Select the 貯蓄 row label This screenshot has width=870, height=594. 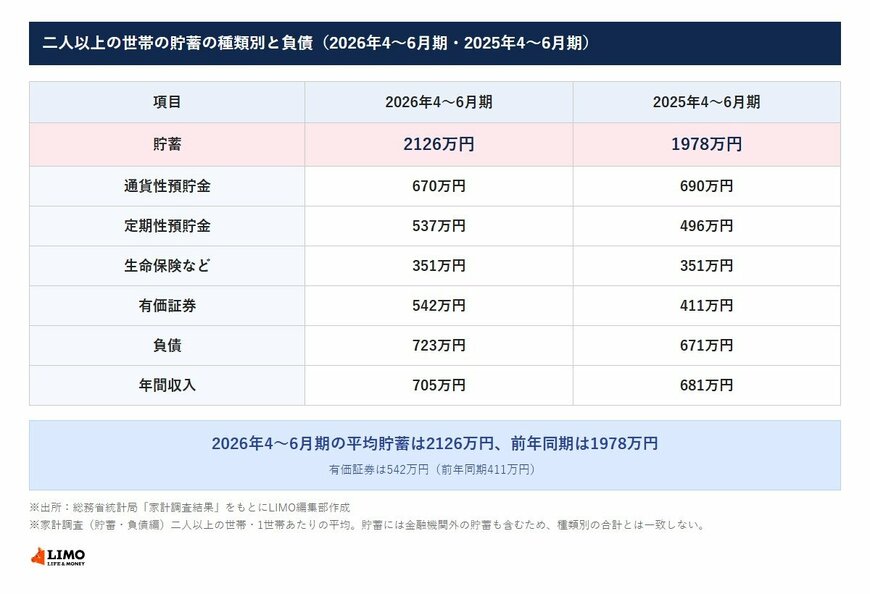(x=167, y=144)
